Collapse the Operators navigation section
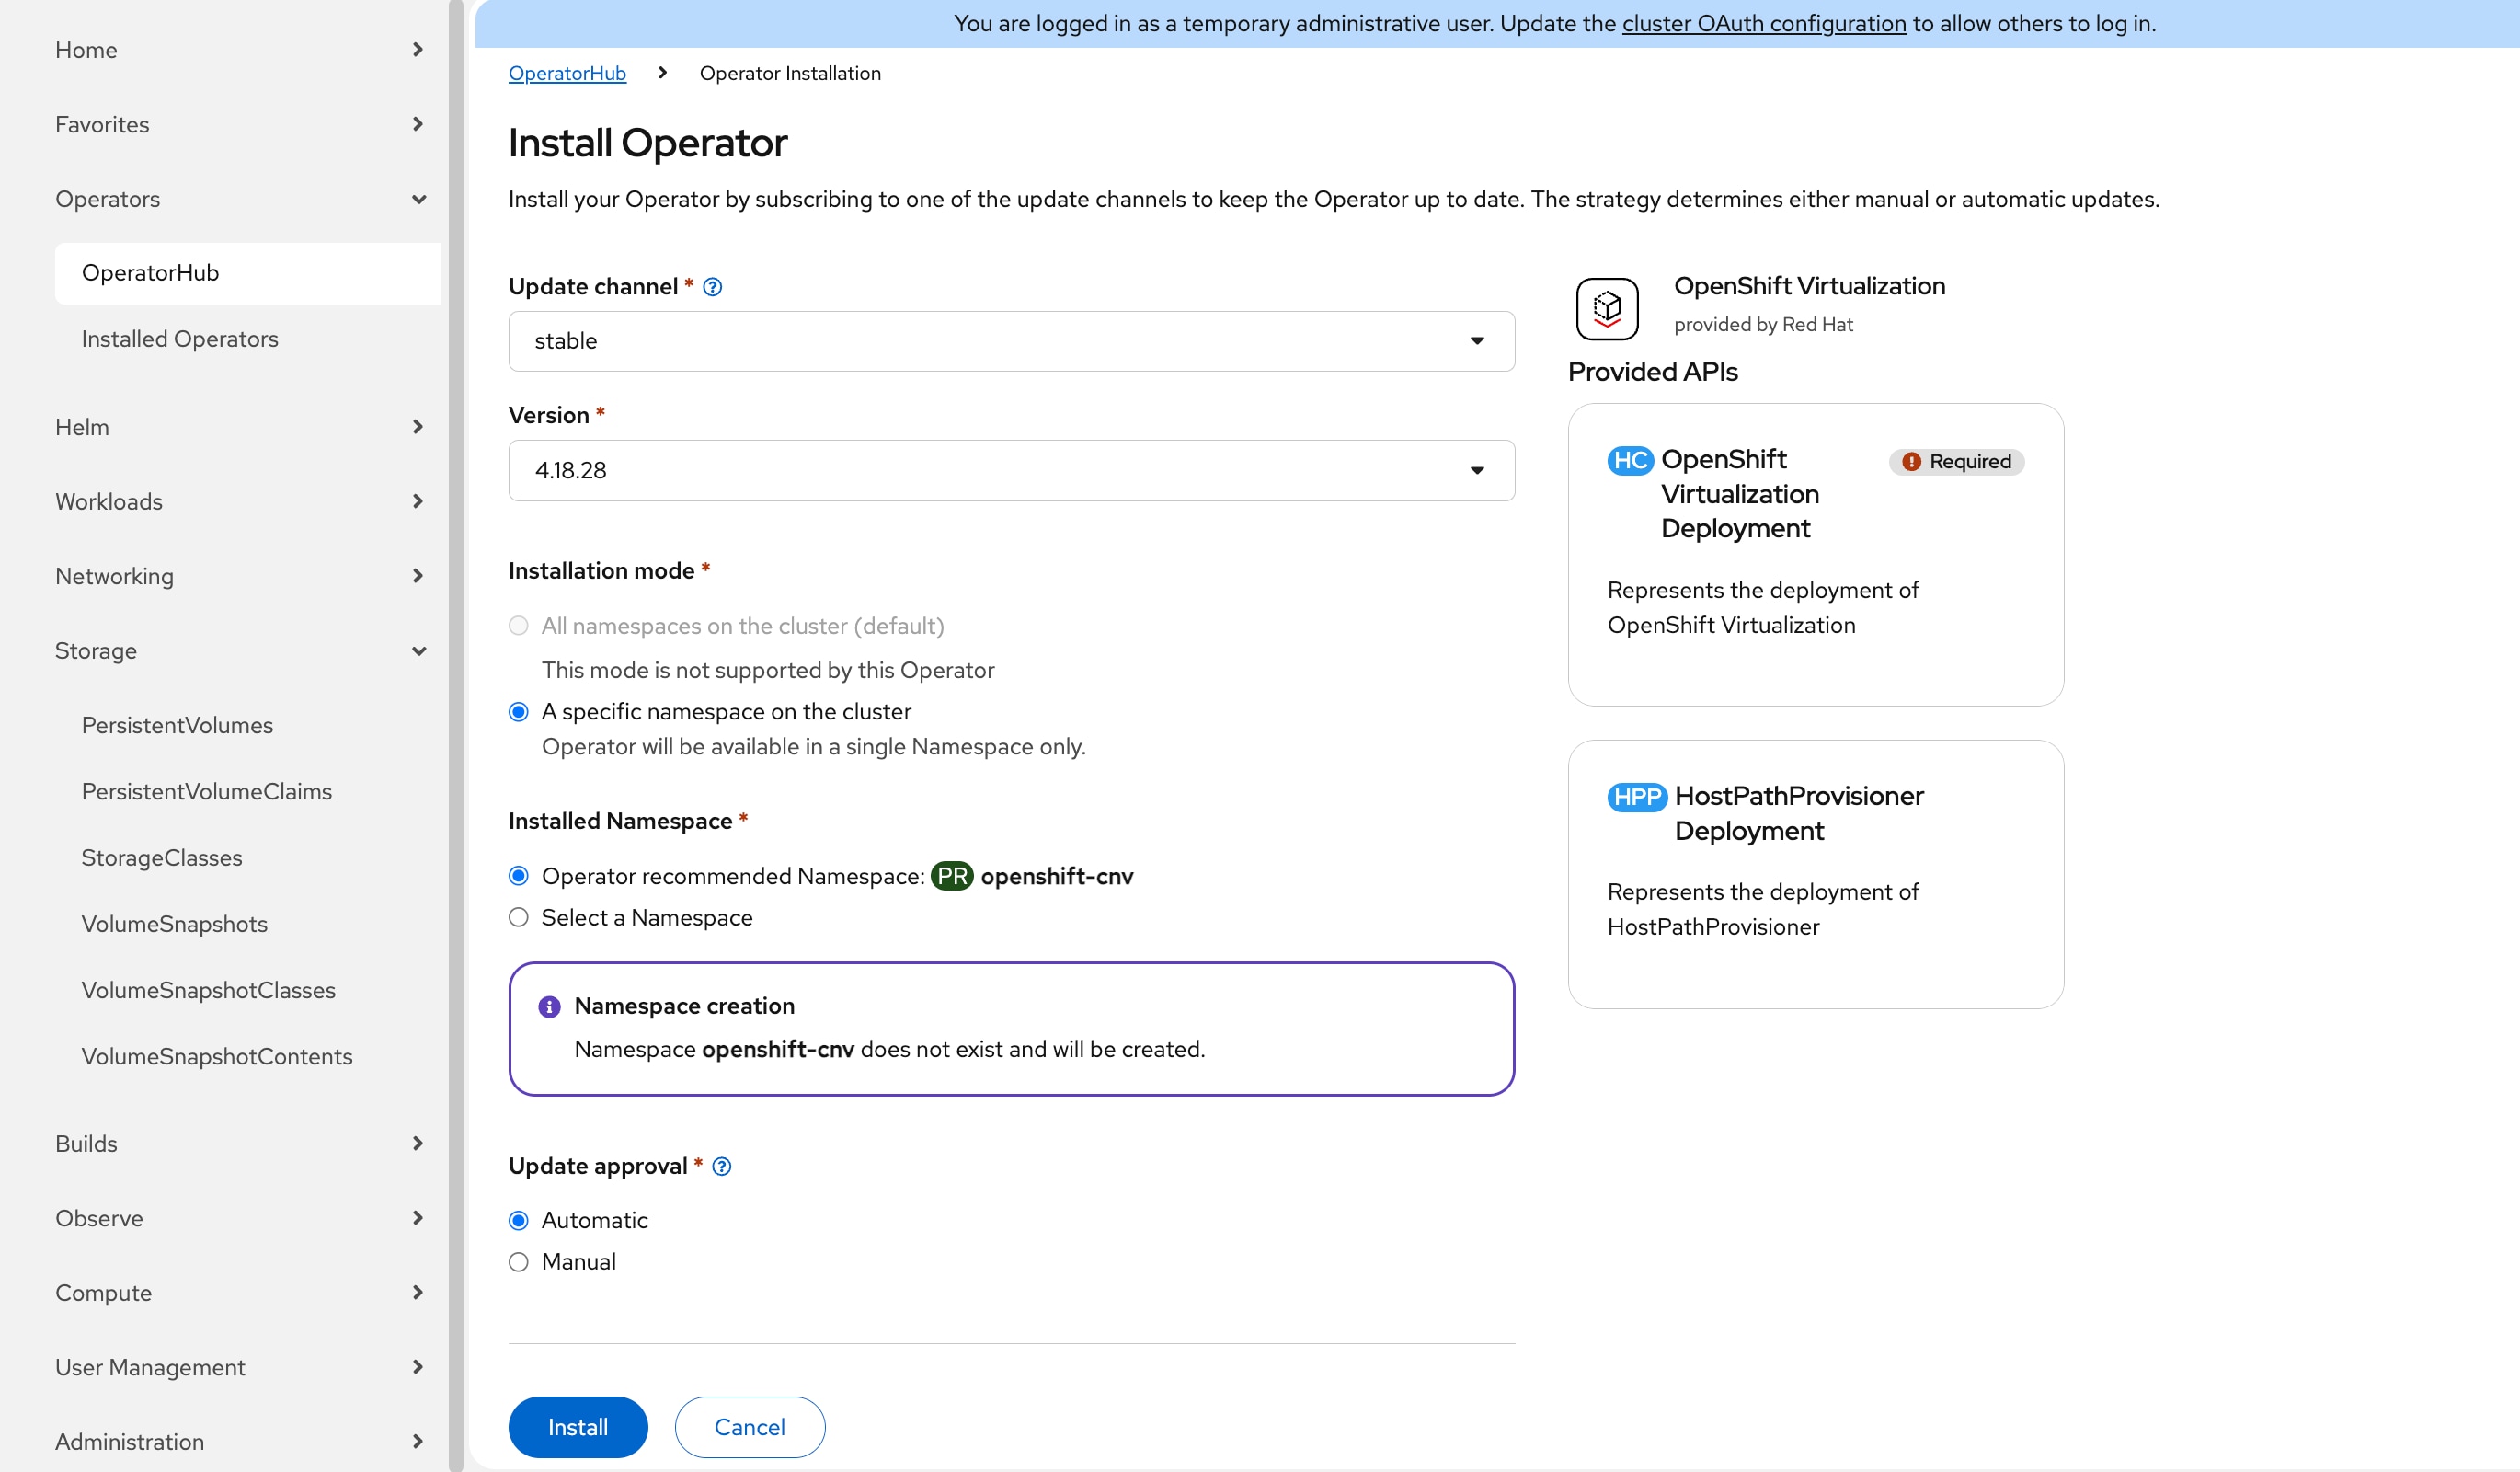Screen dimensions: 2520x1472 point(240,199)
